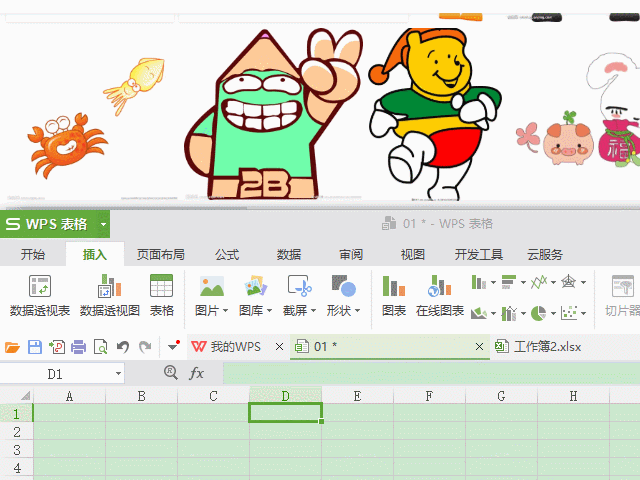
Task: Insert a column chart from small chart icons
Action: (x=479, y=282)
